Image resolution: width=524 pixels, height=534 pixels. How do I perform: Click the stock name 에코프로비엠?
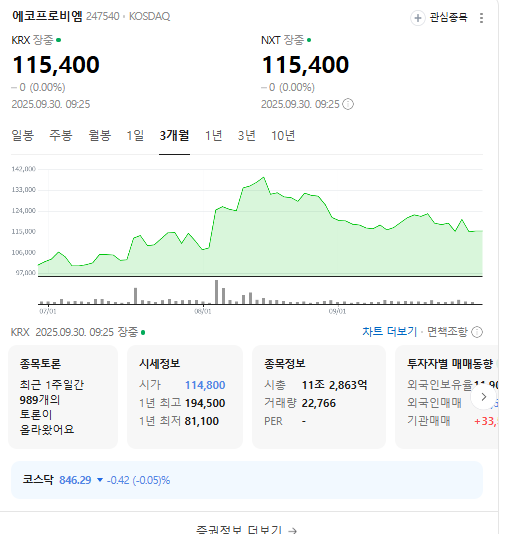[47, 16]
